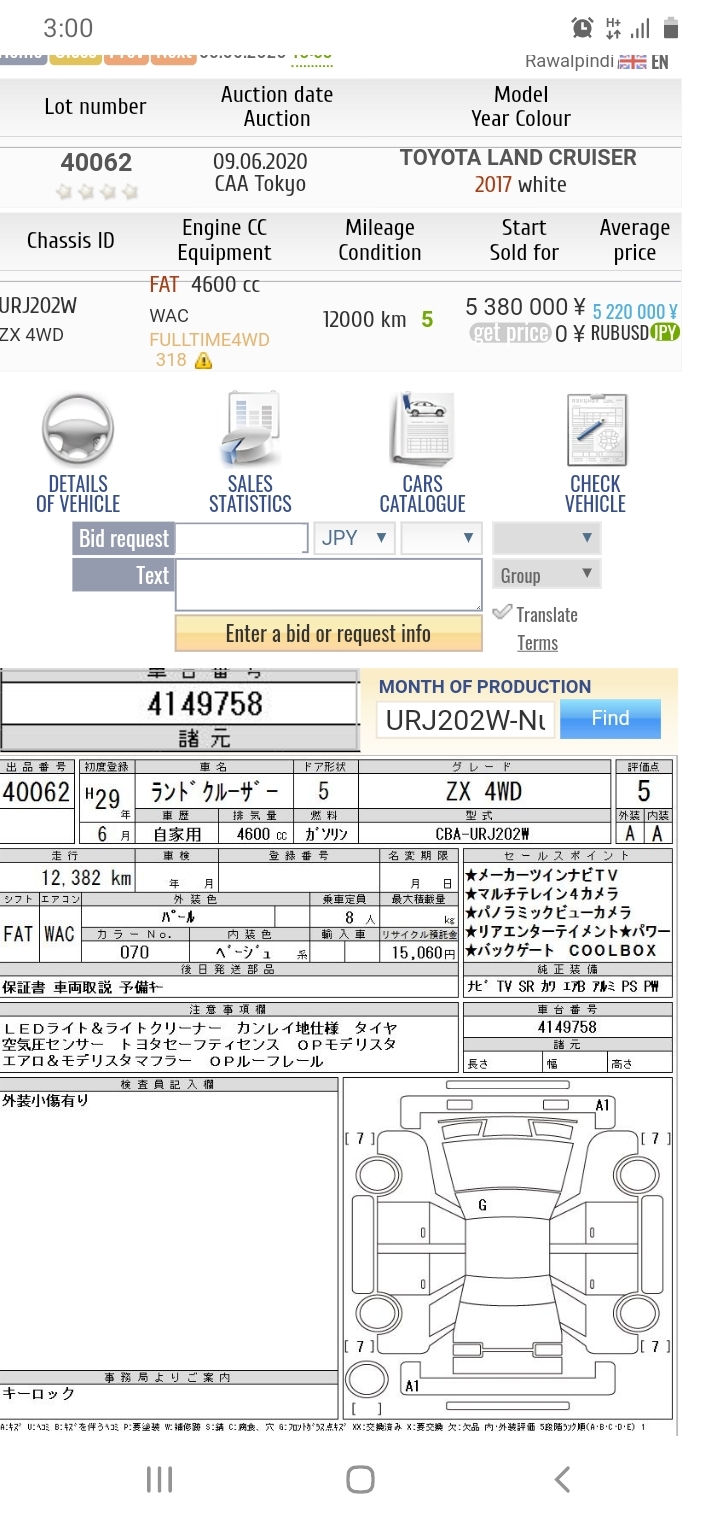Click the auction date 09.06.2020
Screen dimensions: 720x1520
click(x=260, y=161)
